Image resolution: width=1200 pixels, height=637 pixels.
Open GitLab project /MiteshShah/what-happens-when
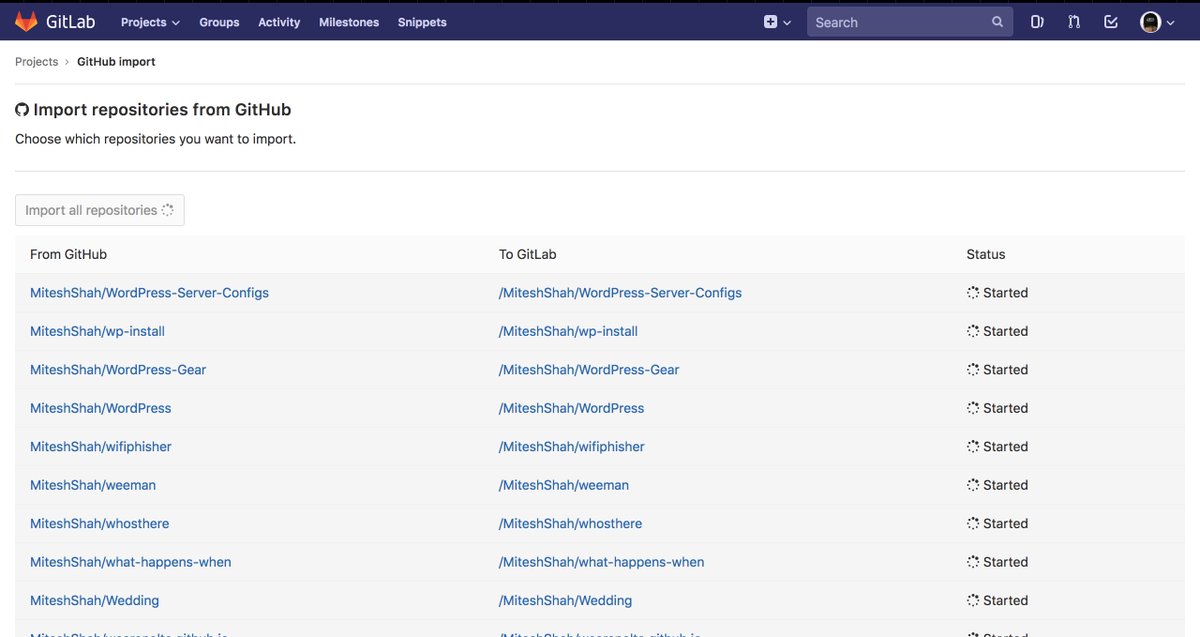(601, 562)
